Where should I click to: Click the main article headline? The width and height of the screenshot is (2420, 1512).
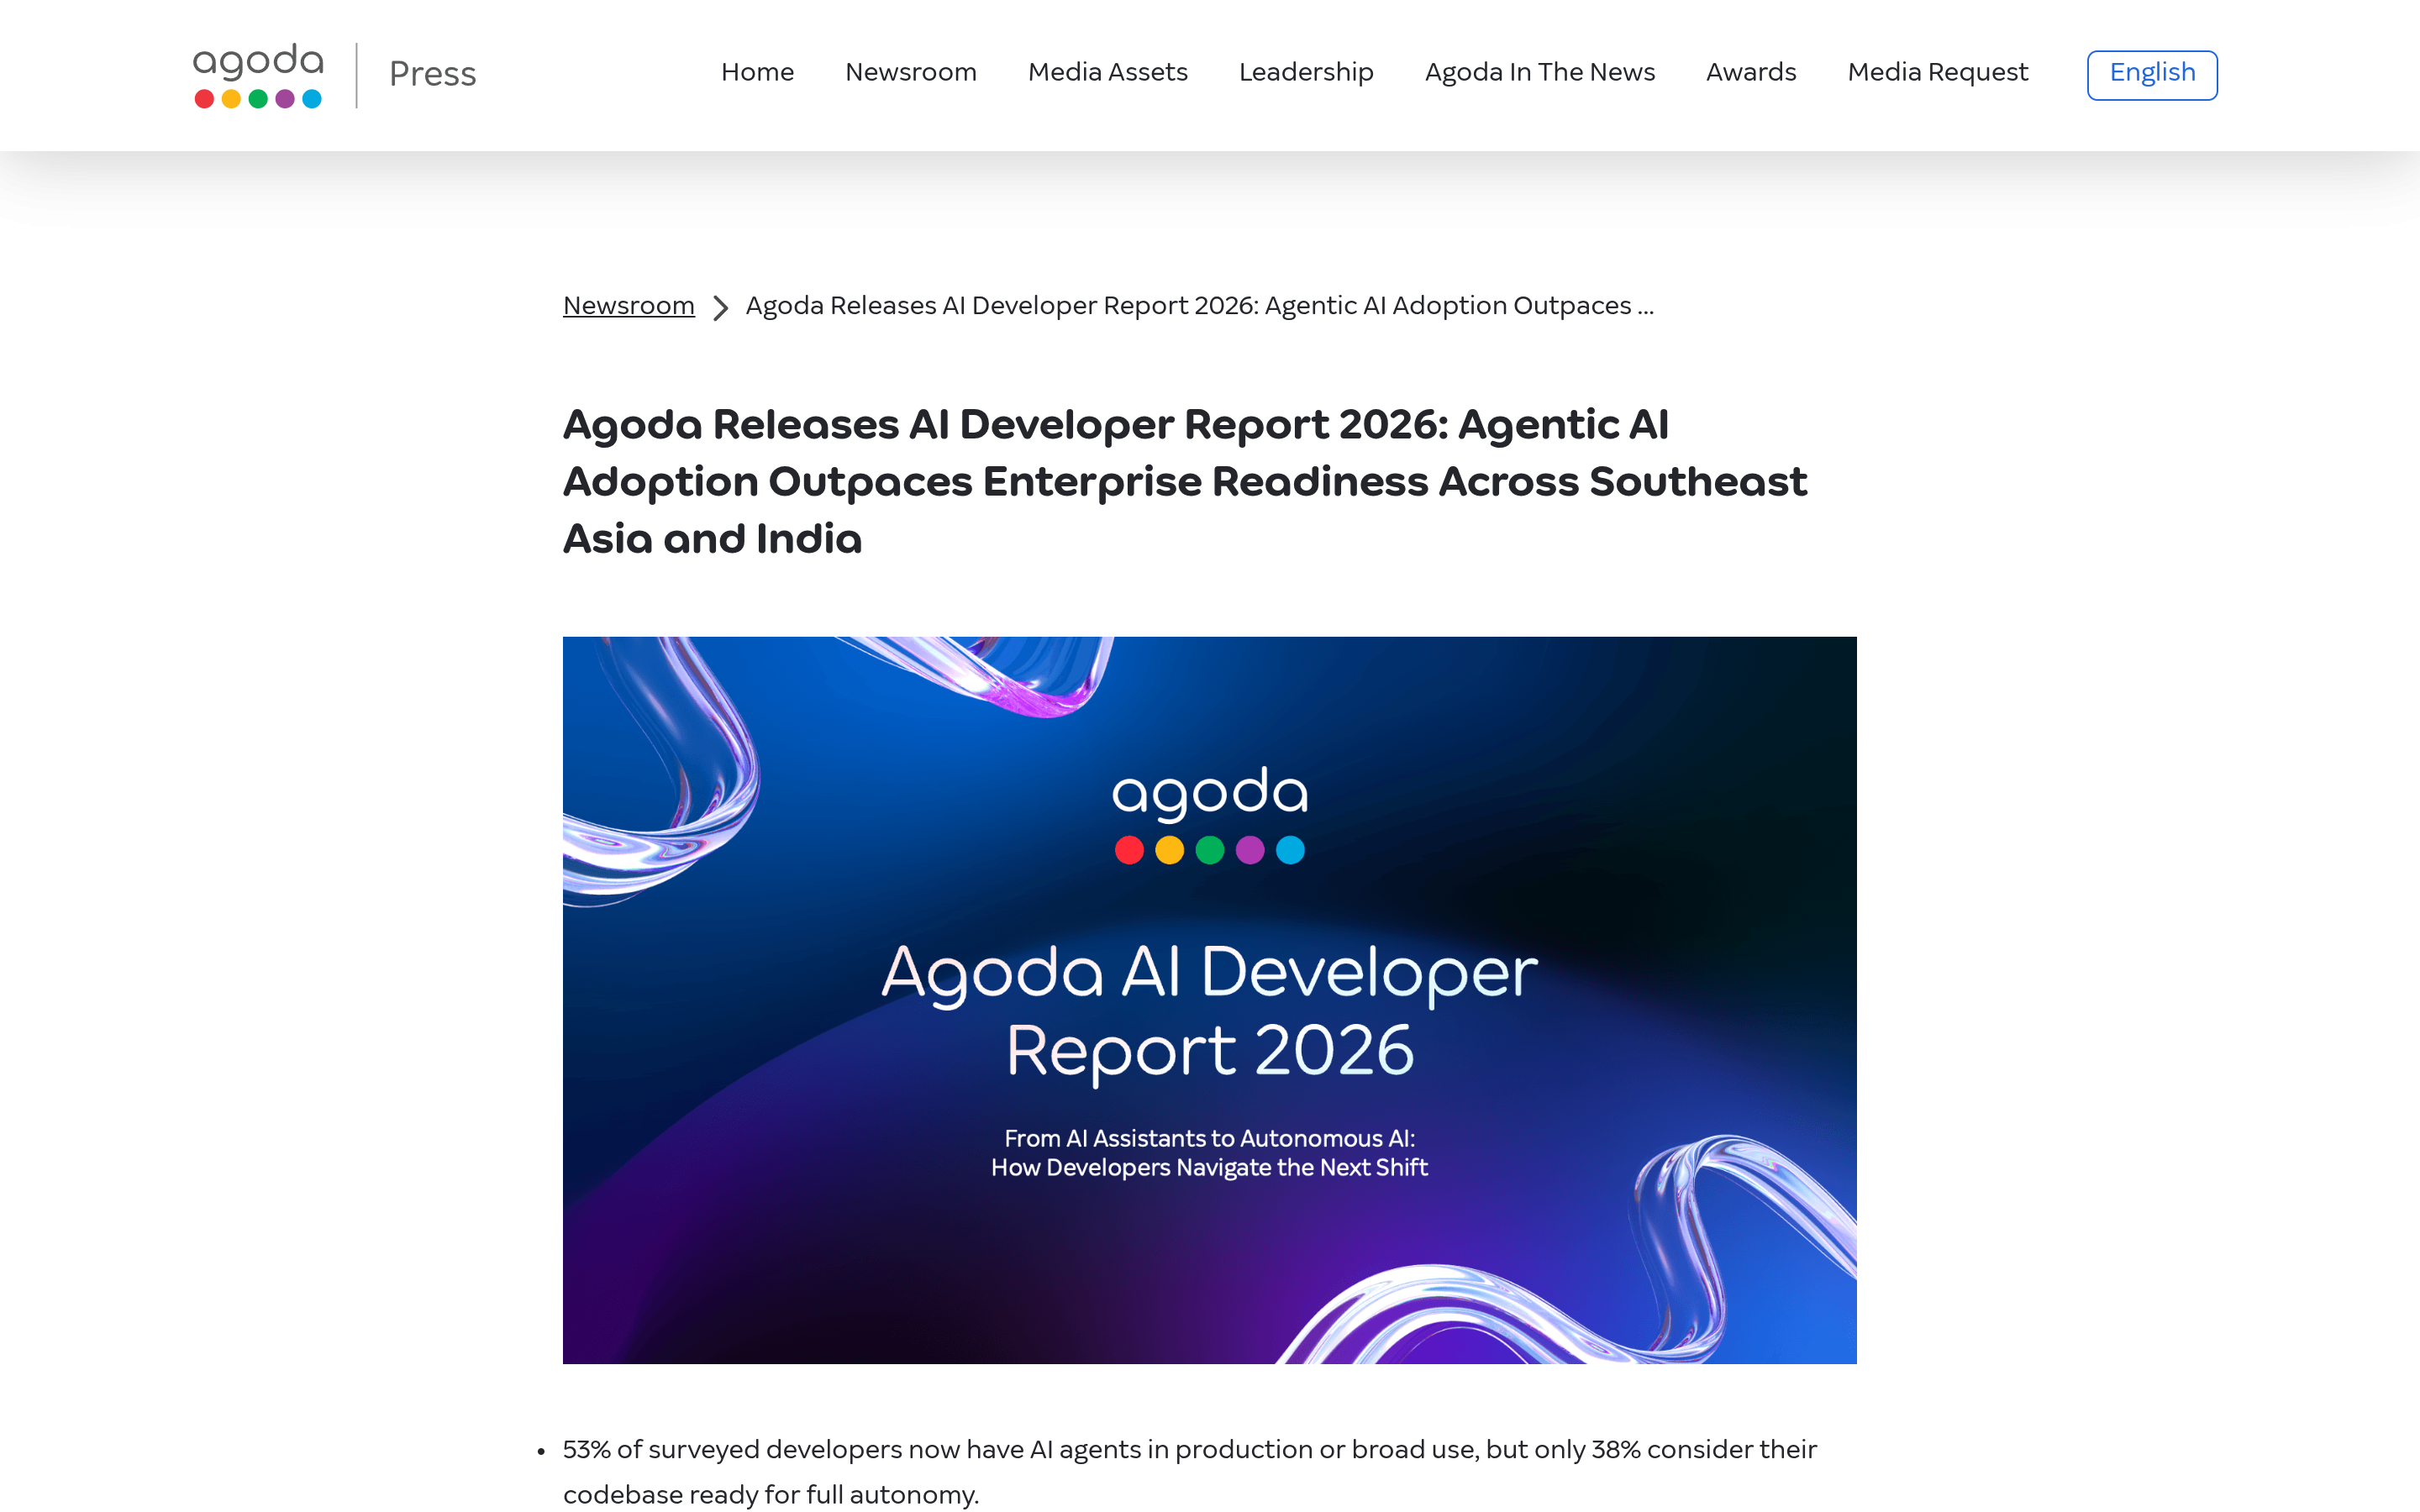point(1185,481)
